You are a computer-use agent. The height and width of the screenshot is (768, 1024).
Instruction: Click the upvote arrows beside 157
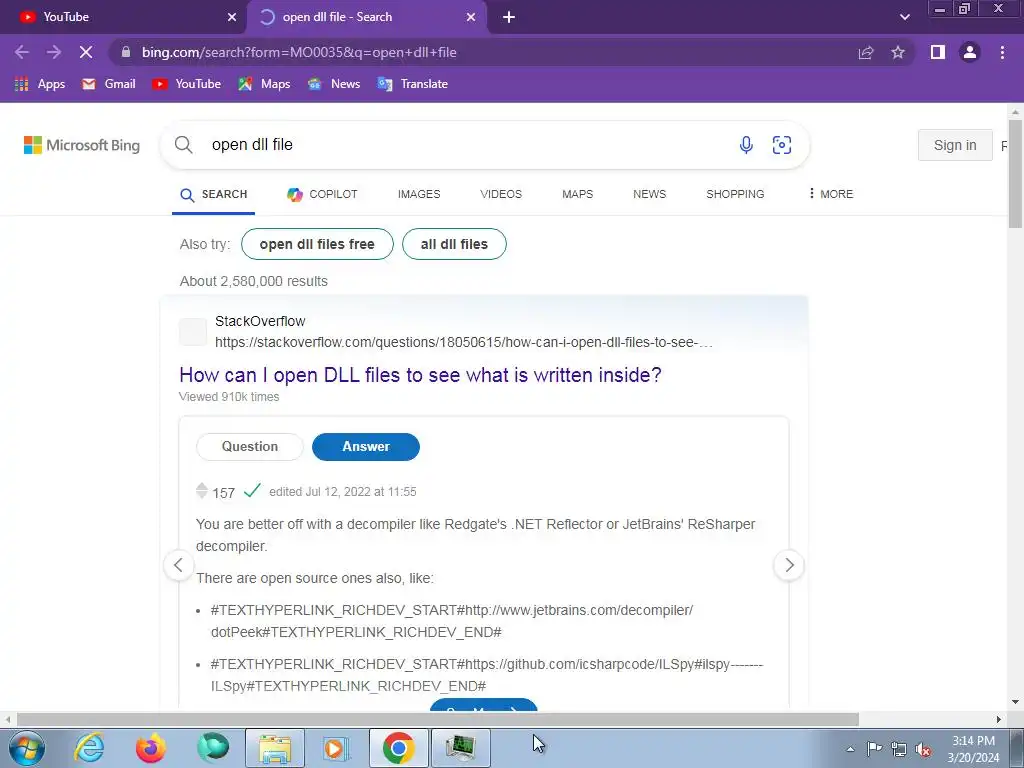coord(202,490)
